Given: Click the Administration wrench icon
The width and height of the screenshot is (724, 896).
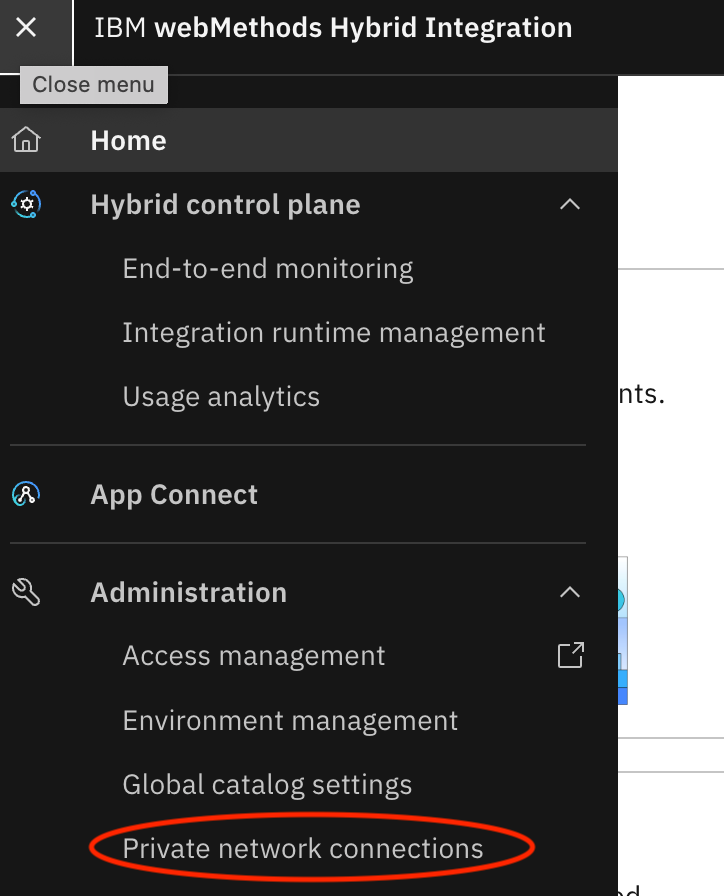Looking at the screenshot, I should tap(27, 592).
